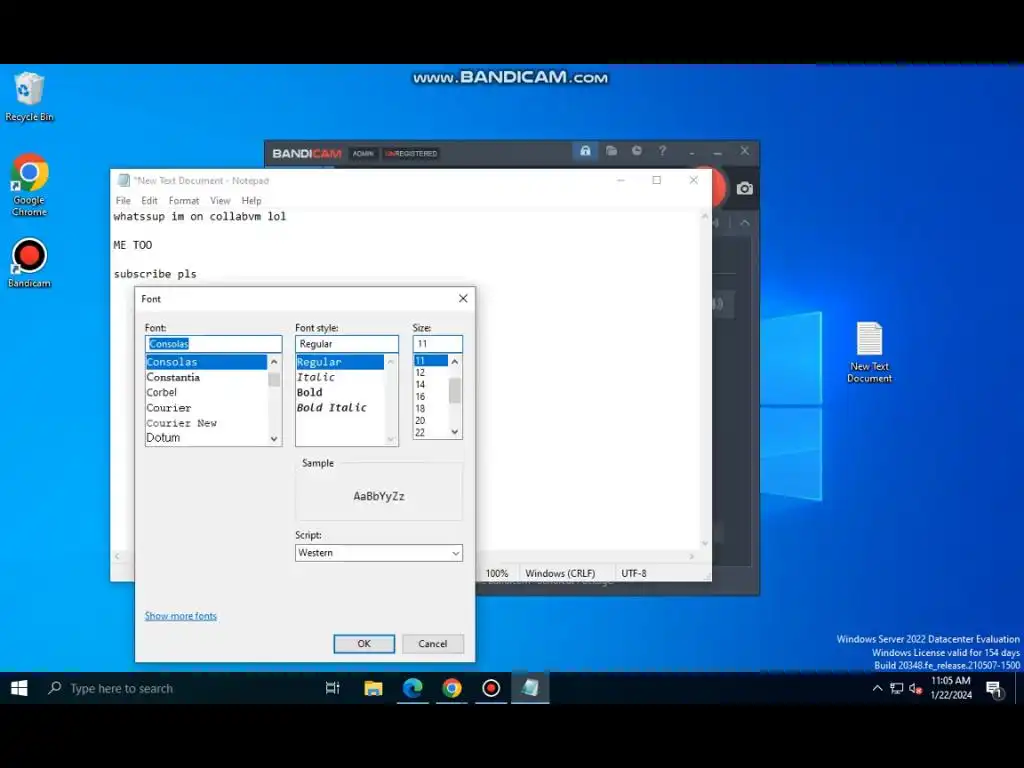1024x768 pixels.
Task: Open the Bandicam desktop shortcut
Action: [x=29, y=263]
